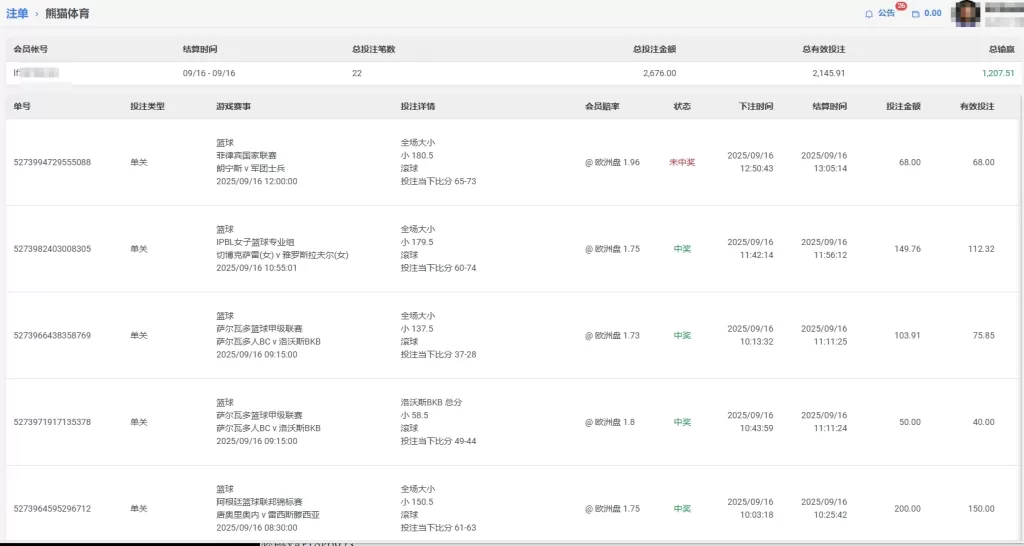This screenshot has height=546, width=1024.
Task: Click the 注单 breadcrumb link
Action: tap(17, 13)
